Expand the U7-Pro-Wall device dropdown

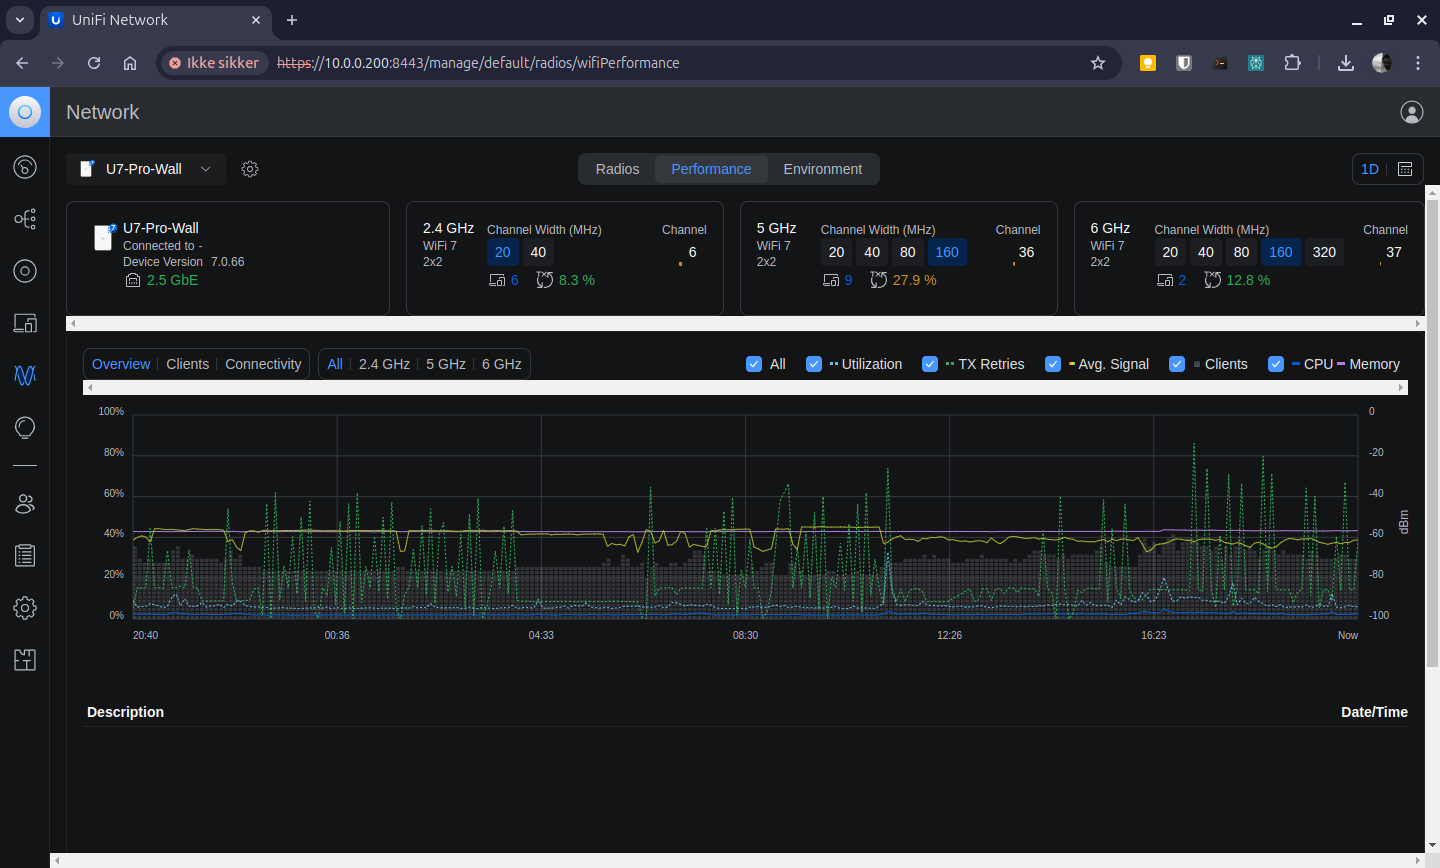click(146, 169)
